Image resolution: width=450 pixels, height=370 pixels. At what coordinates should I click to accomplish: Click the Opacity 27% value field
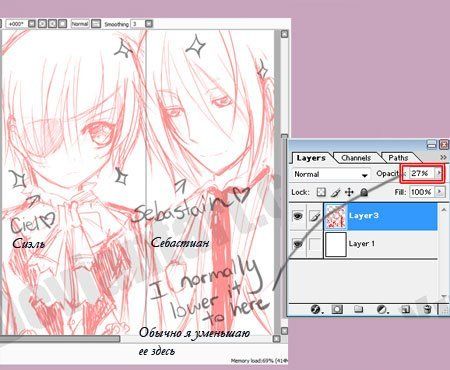[420, 173]
